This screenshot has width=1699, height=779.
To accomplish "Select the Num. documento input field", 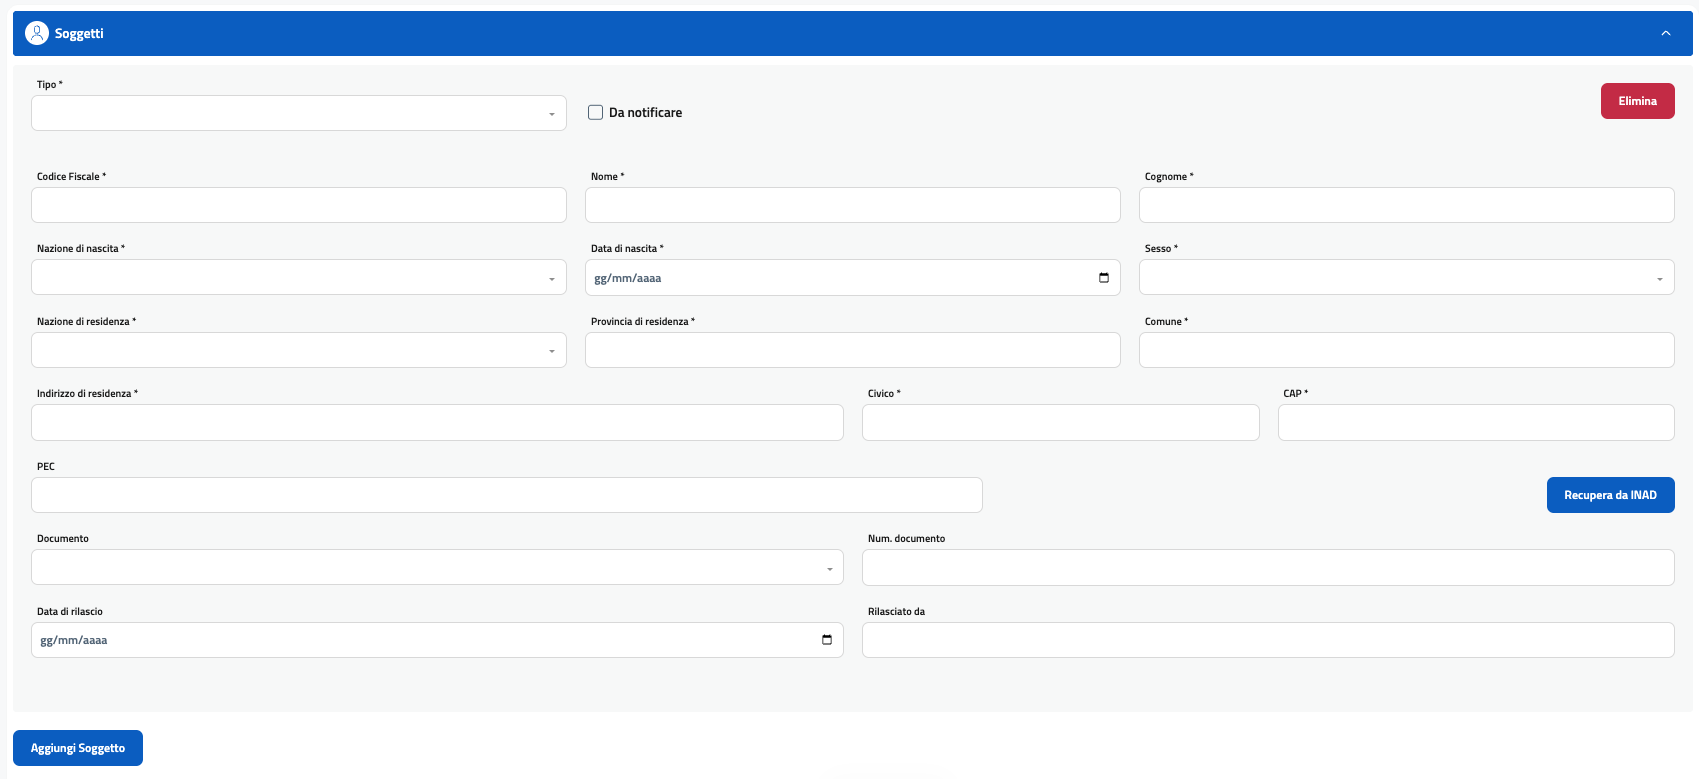I will [1268, 567].
